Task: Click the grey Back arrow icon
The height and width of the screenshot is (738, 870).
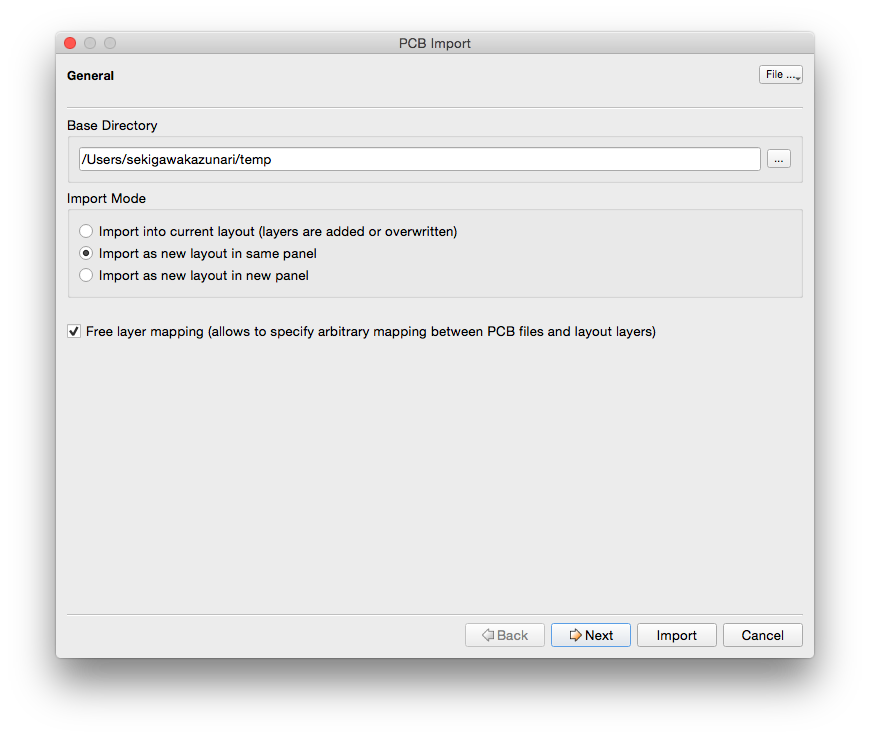Action: 489,635
